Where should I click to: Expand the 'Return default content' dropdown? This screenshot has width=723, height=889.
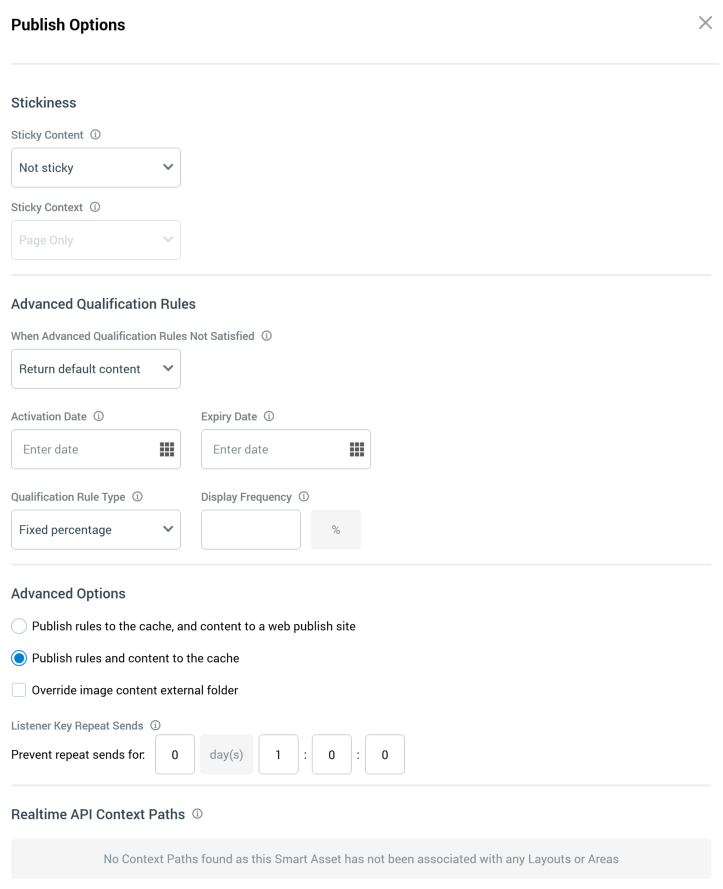pos(96,369)
